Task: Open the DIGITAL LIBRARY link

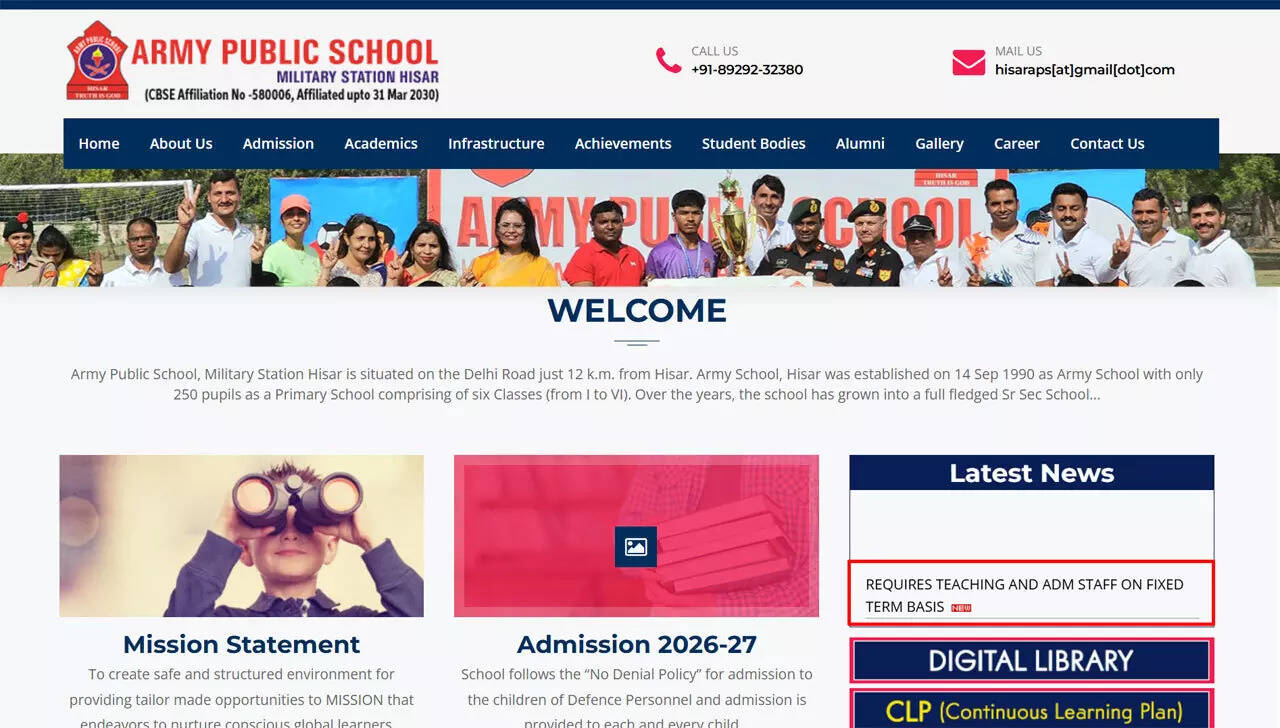Action: pos(1030,660)
